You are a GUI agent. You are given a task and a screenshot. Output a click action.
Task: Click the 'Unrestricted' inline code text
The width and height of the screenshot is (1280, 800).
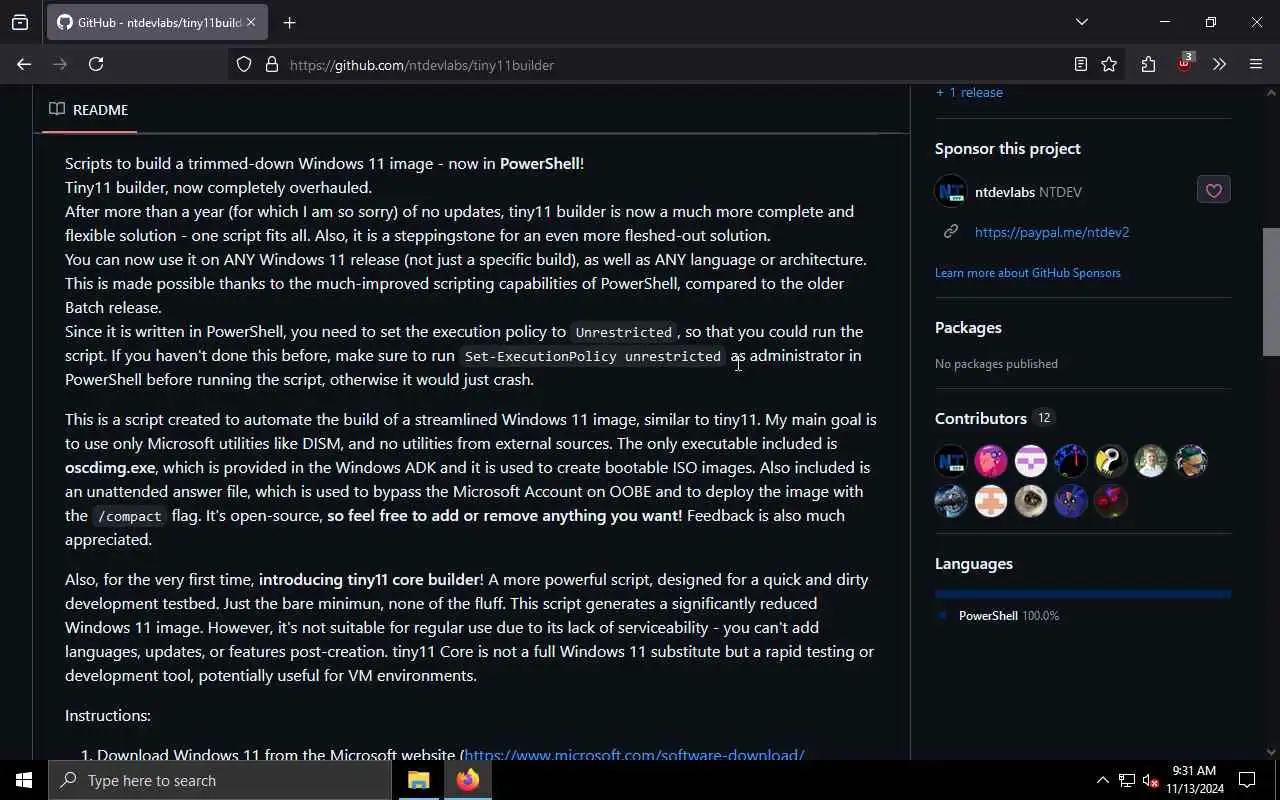pos(623,332)
